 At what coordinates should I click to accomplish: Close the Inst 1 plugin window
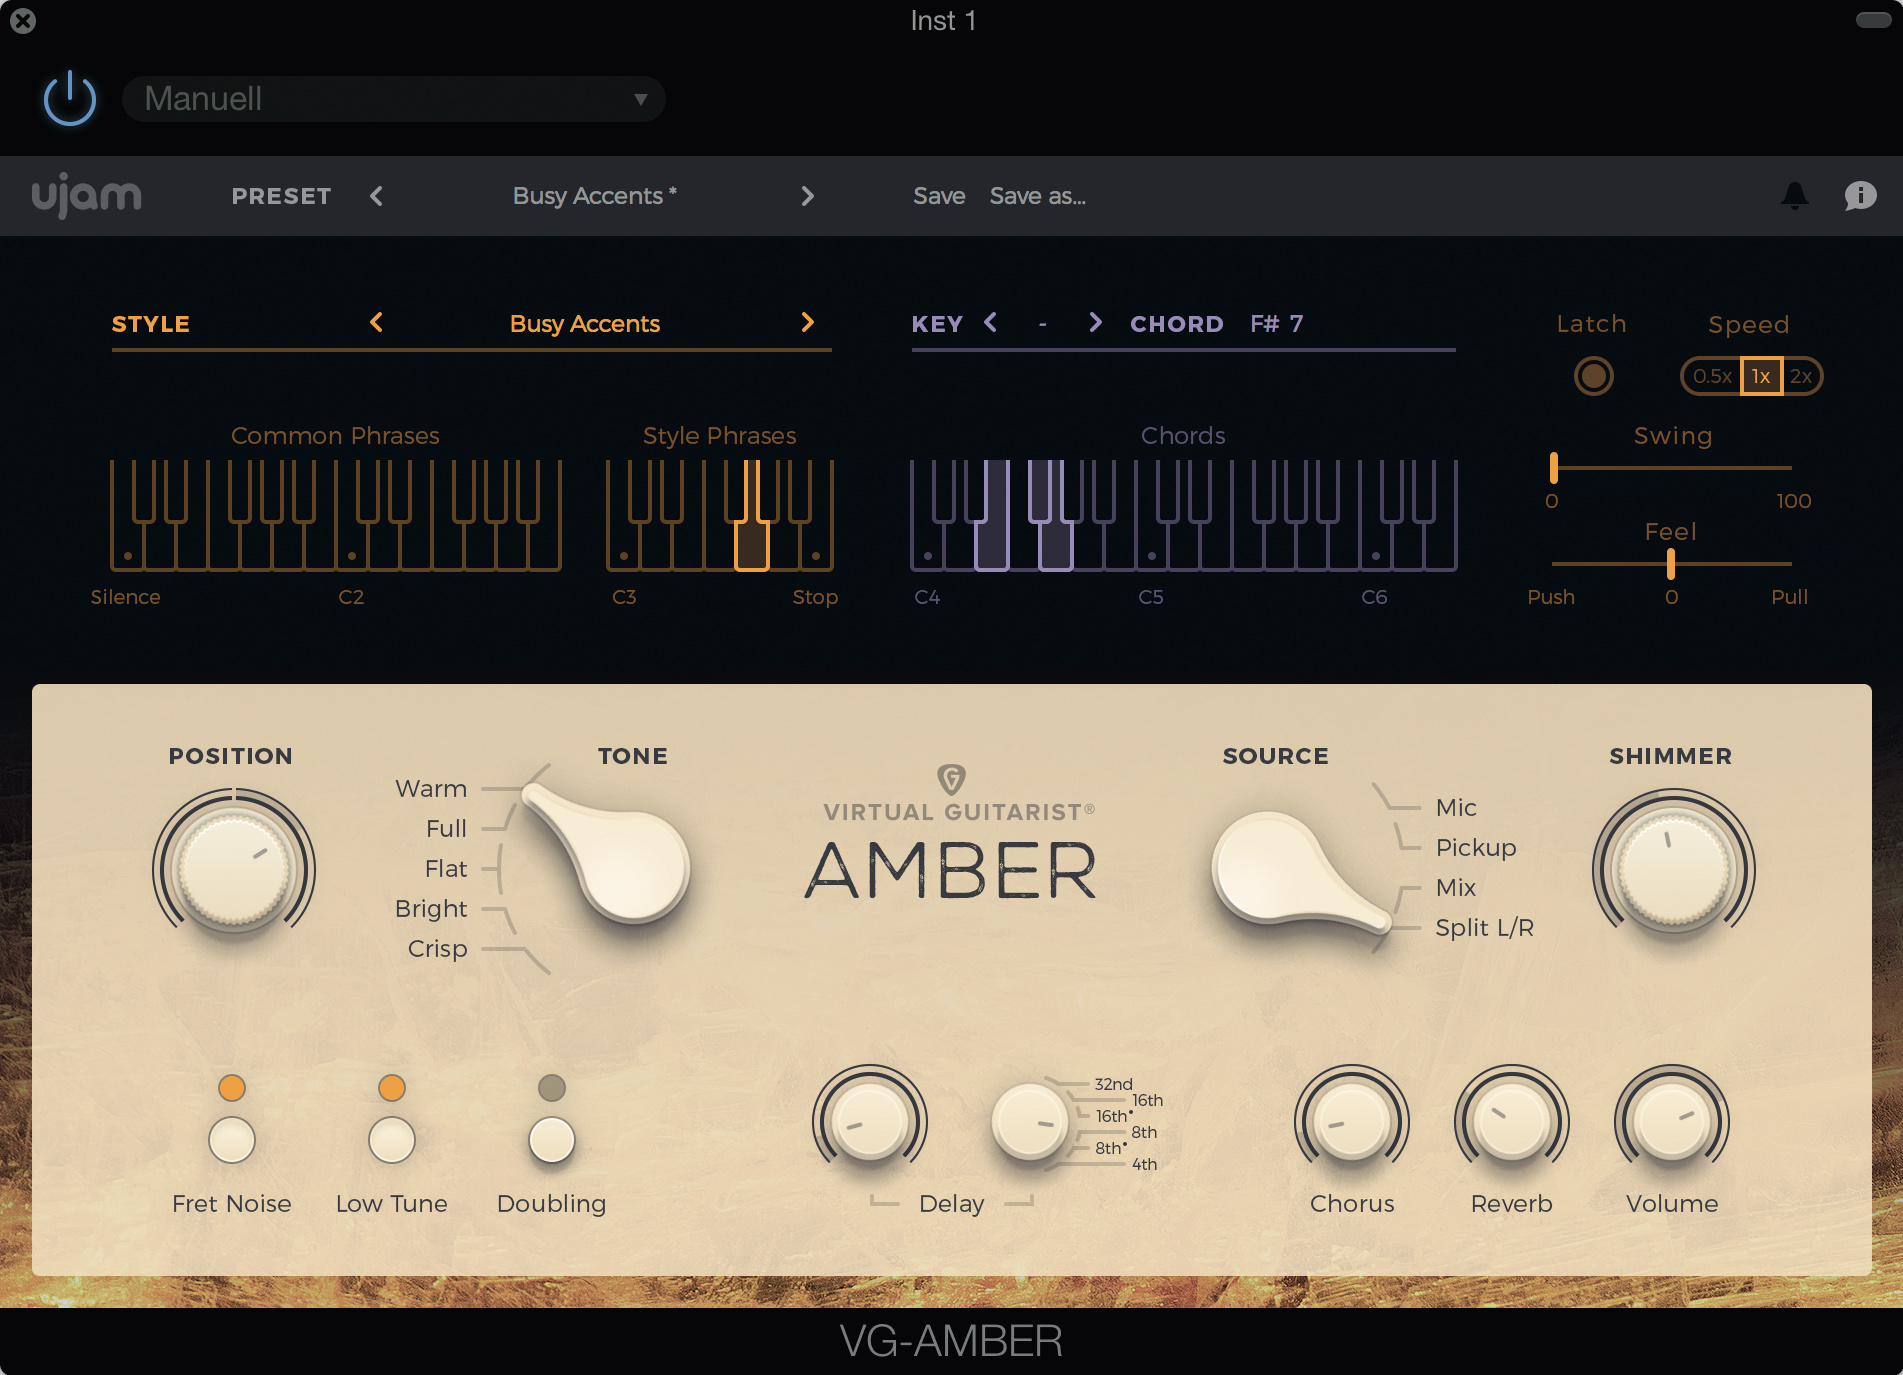pos(23,21)
